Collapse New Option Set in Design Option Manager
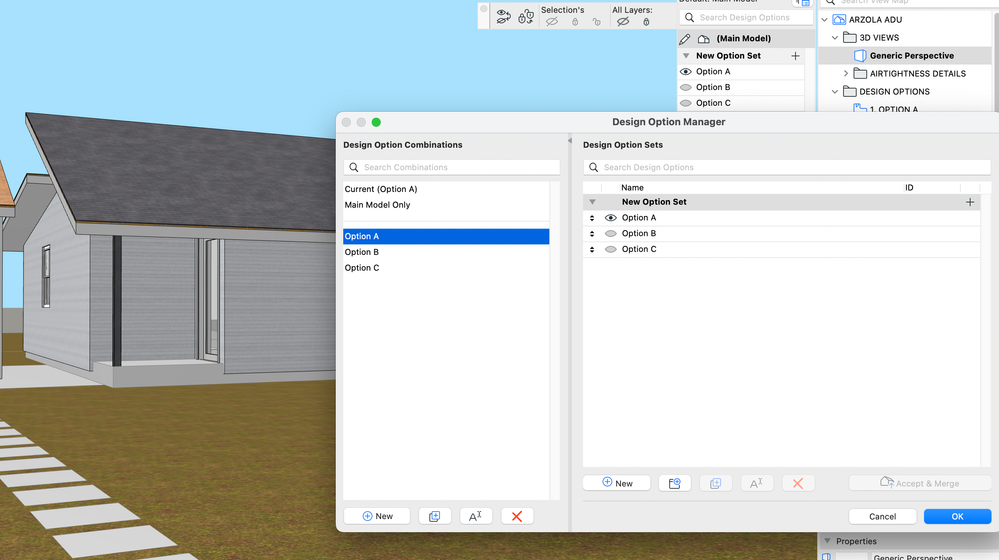 [x=593, y=202]
